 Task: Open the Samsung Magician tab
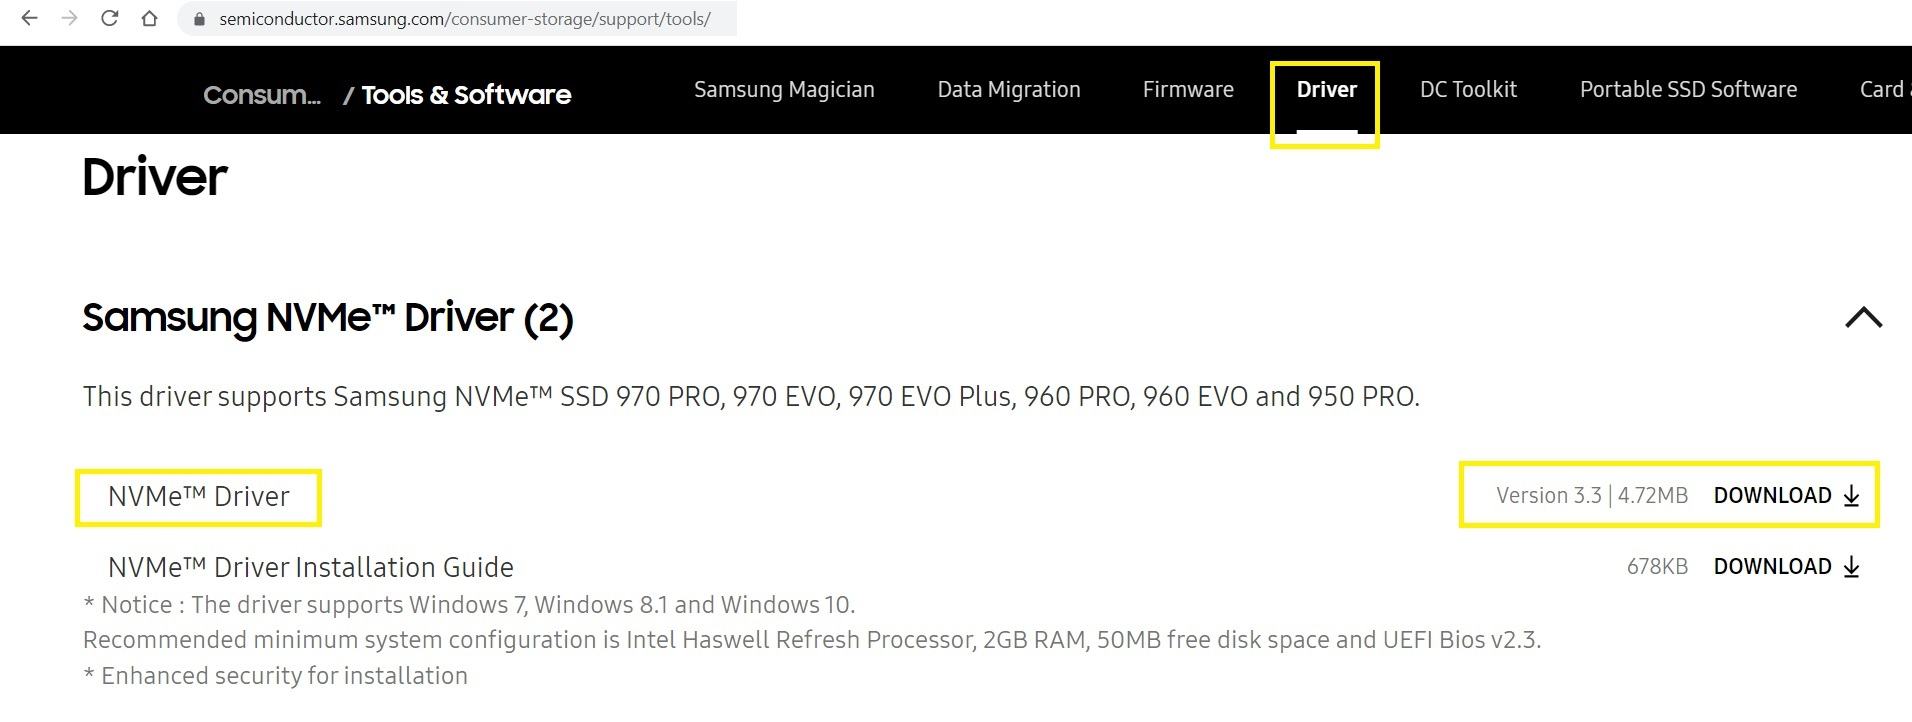[x=784, y=90]
